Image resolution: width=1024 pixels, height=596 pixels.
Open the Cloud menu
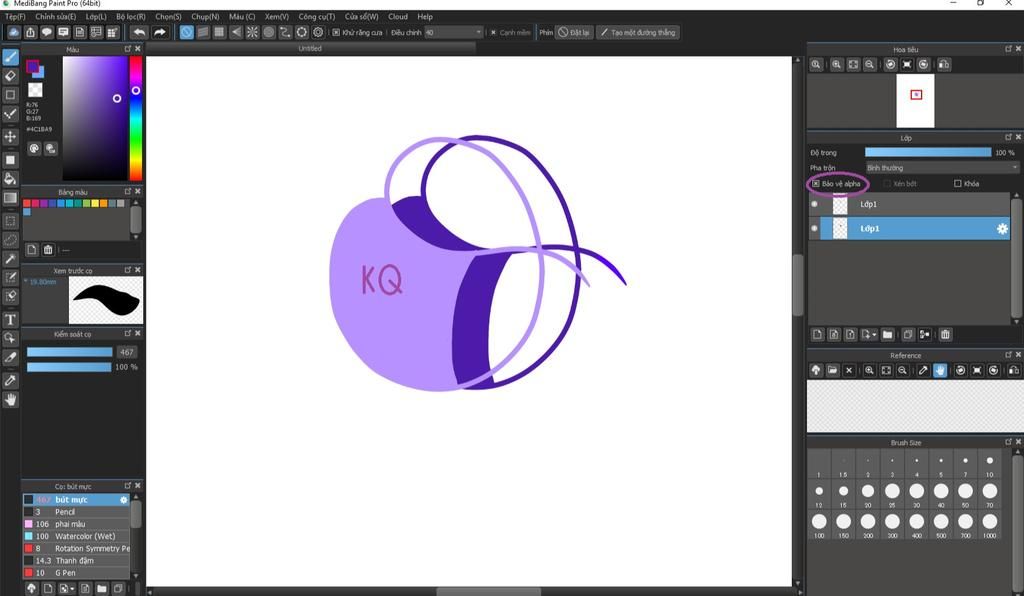pyautogui.click(x=398, y=16)
